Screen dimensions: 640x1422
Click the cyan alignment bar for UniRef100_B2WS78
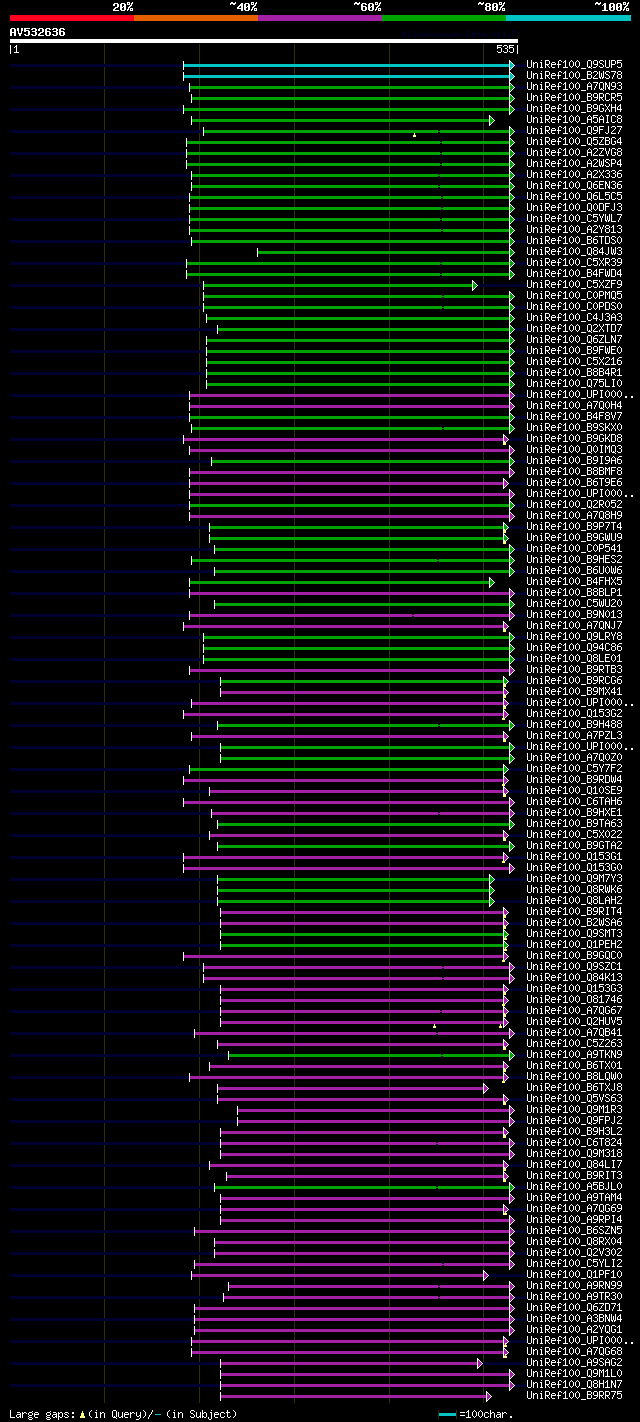(x=349, y=76)
